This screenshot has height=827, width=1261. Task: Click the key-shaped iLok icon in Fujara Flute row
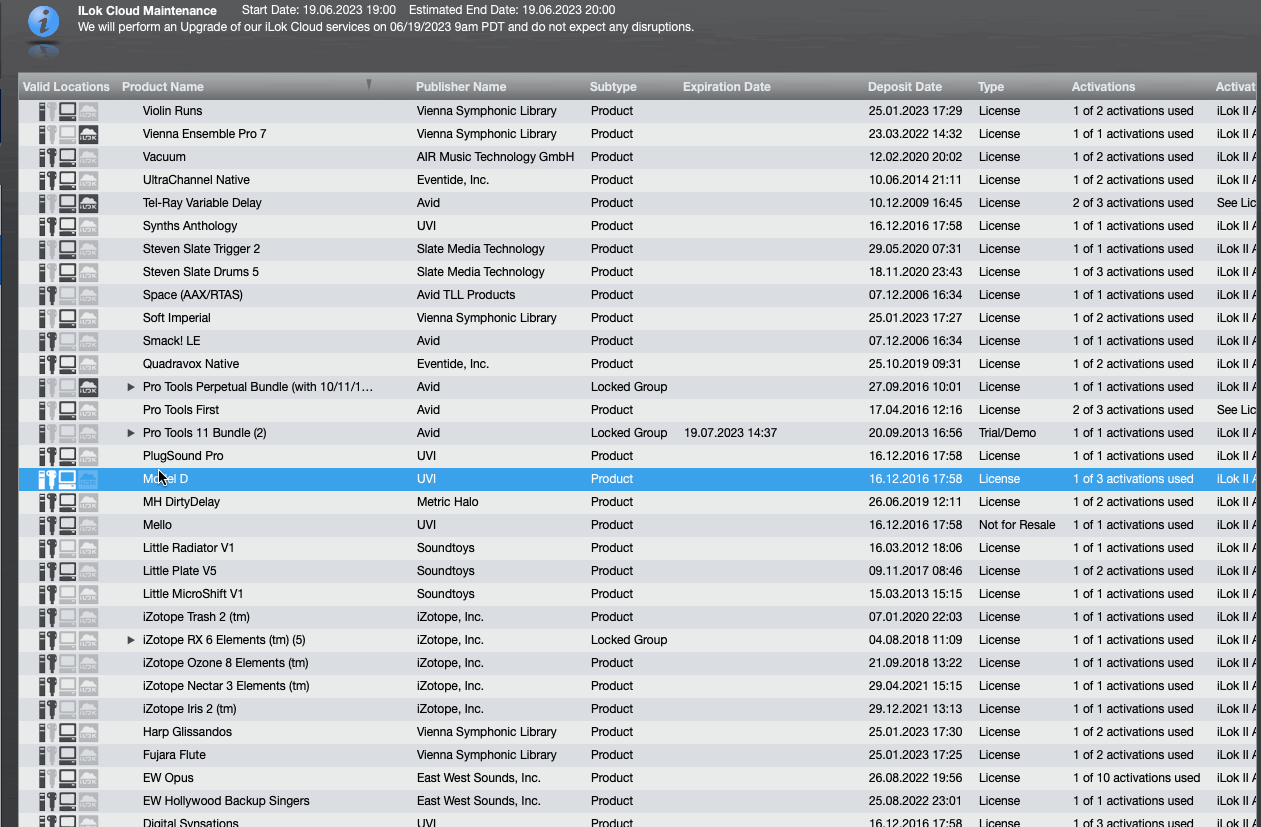pos(51,755)
